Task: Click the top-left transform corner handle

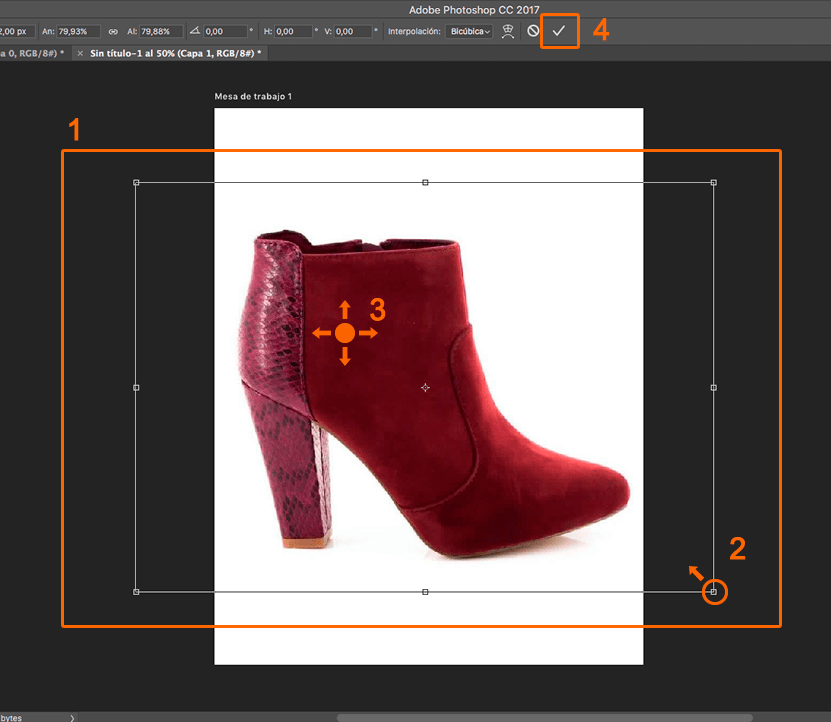Action: click(136, 183)
